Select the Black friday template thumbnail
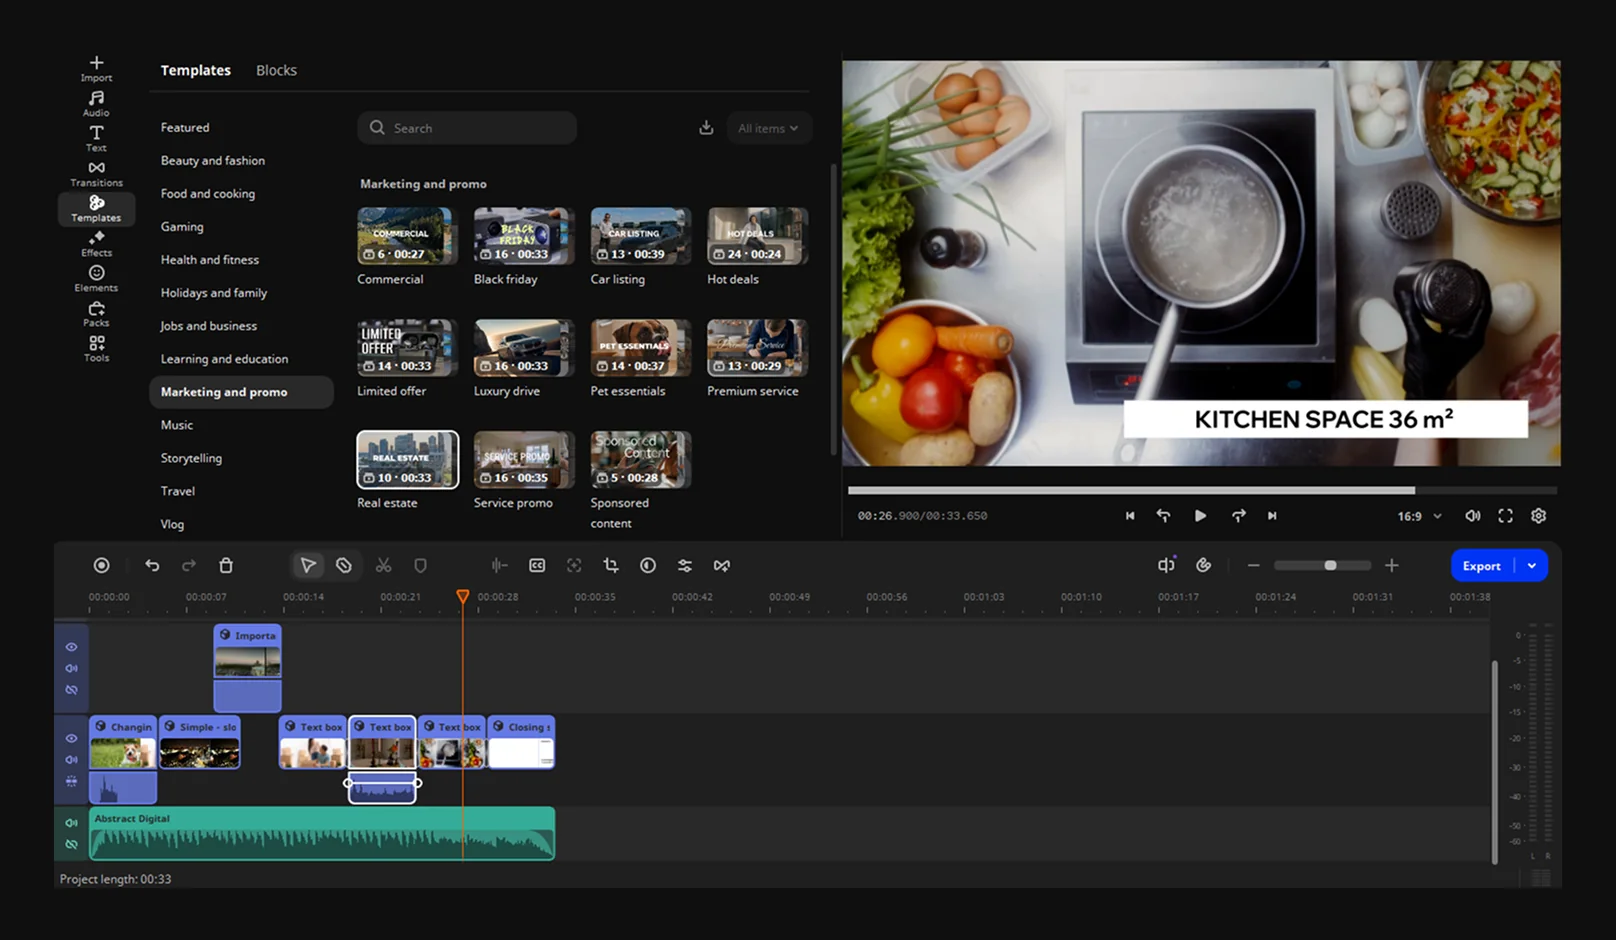 tap(524, 236)
